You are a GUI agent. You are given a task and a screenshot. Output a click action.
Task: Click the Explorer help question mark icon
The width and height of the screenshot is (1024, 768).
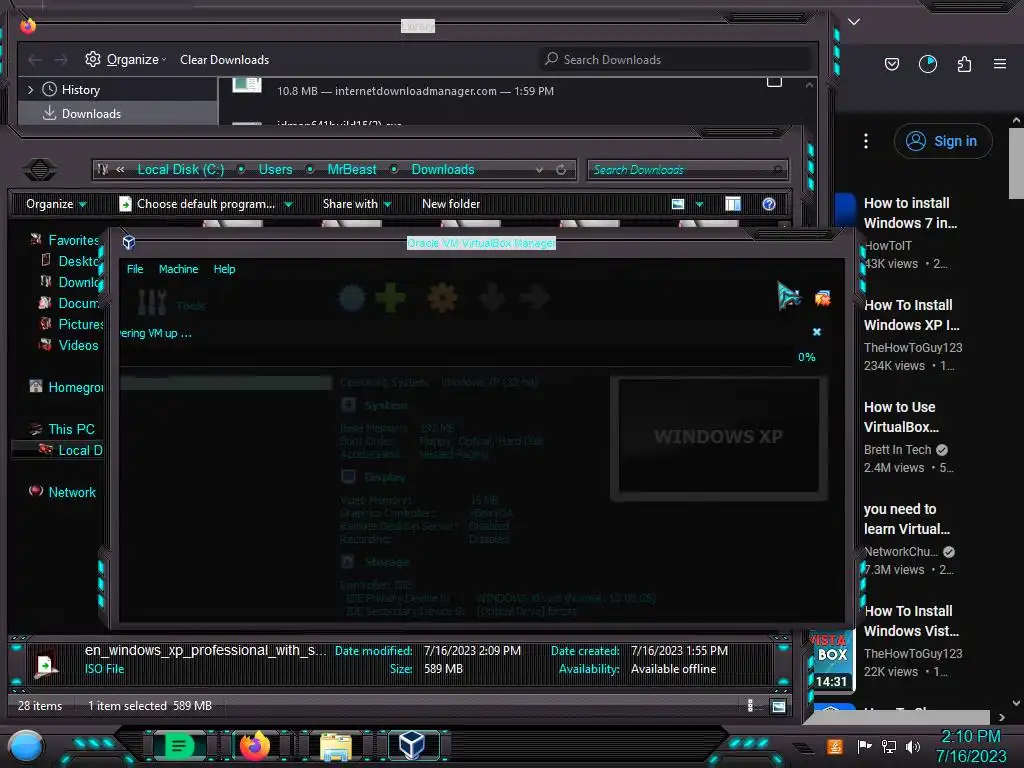tap(769, 204)
